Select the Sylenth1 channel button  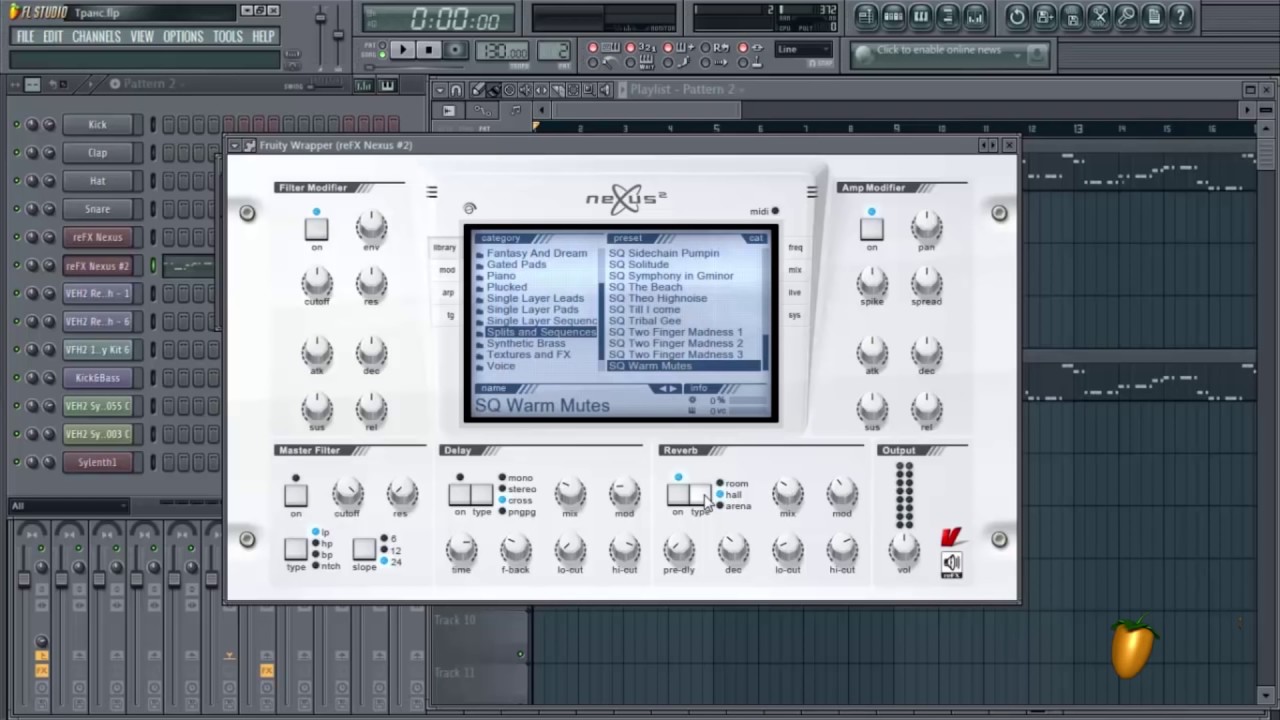point(98,463)
